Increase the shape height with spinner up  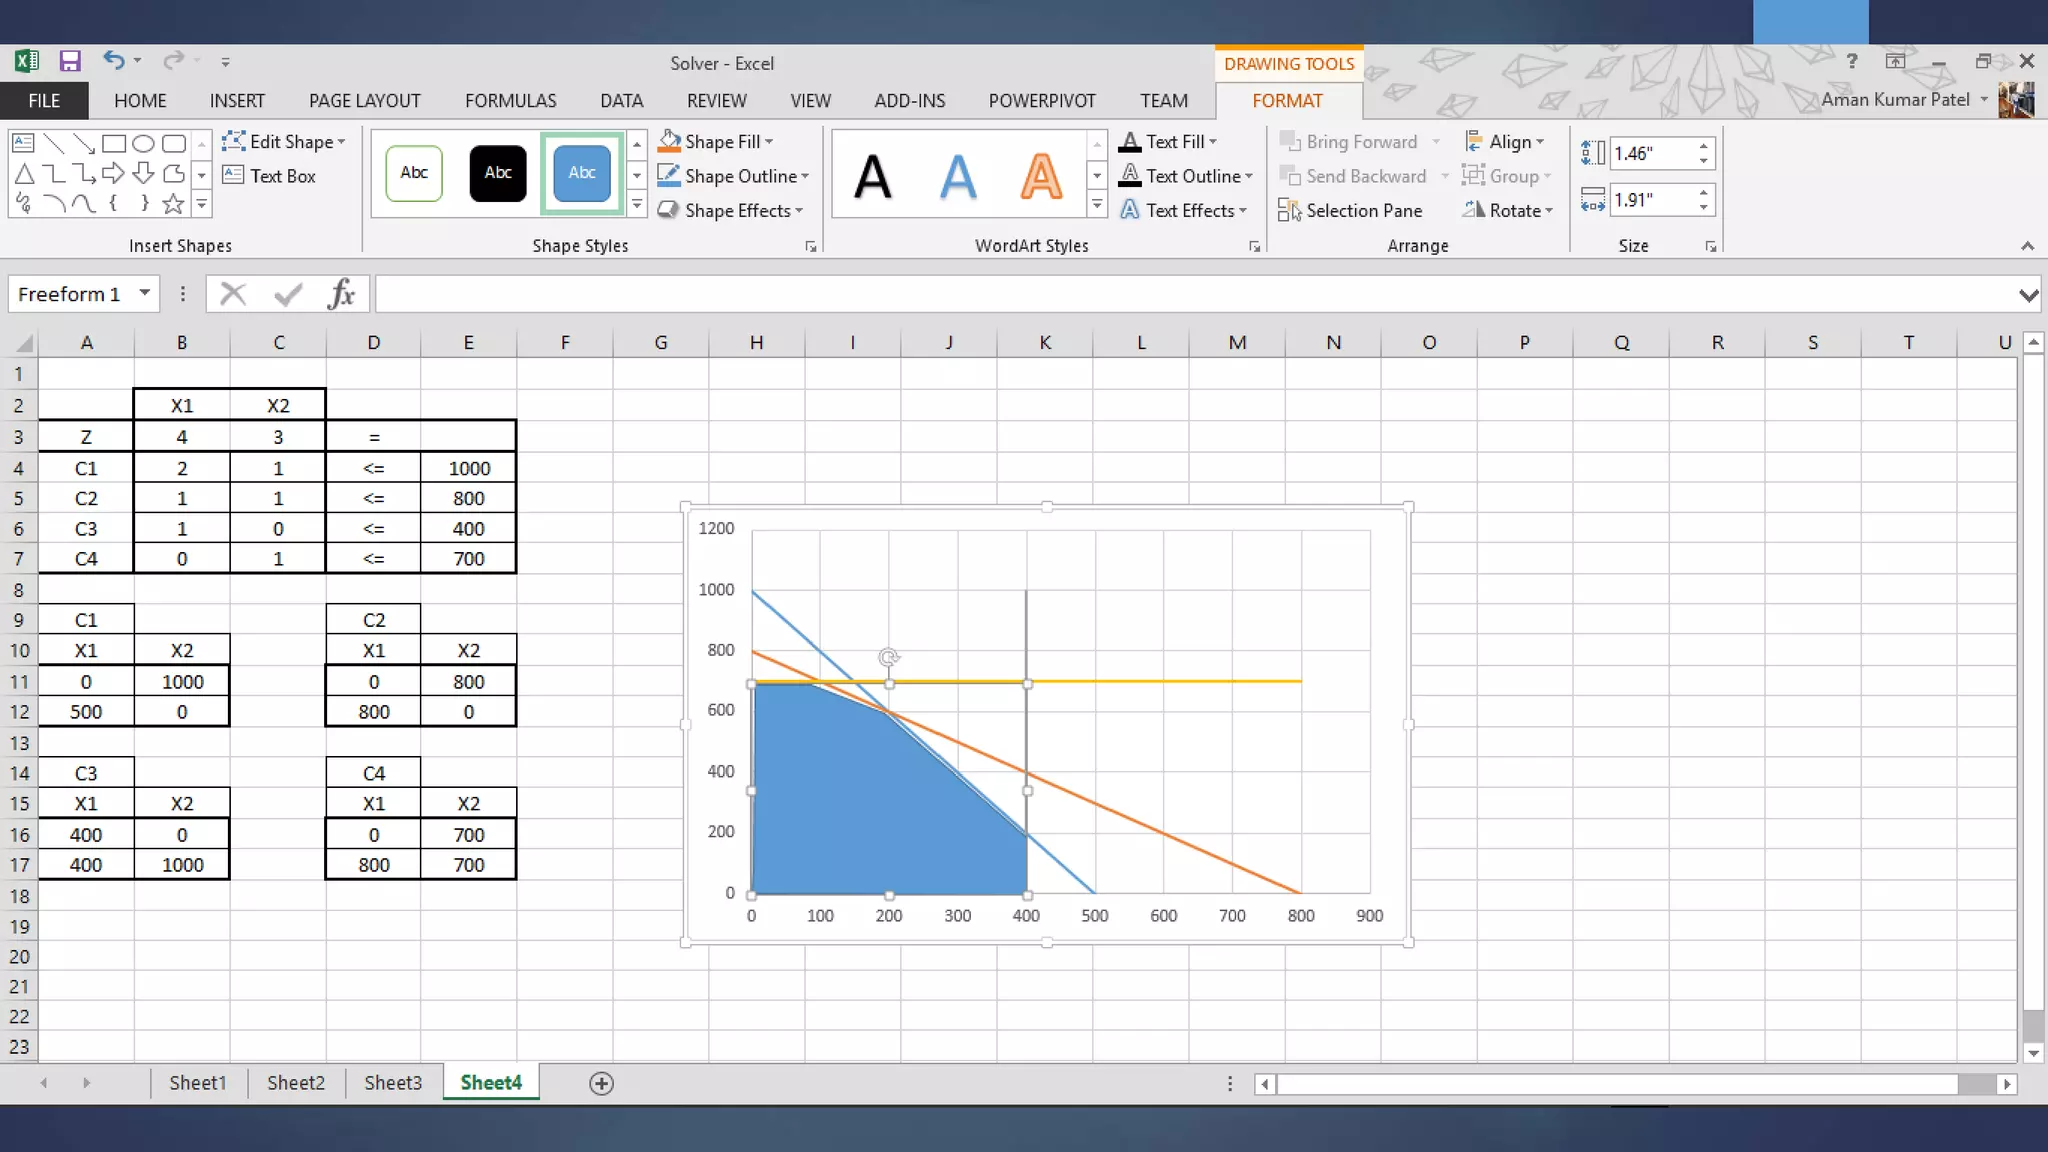[x=1703, y=146]
